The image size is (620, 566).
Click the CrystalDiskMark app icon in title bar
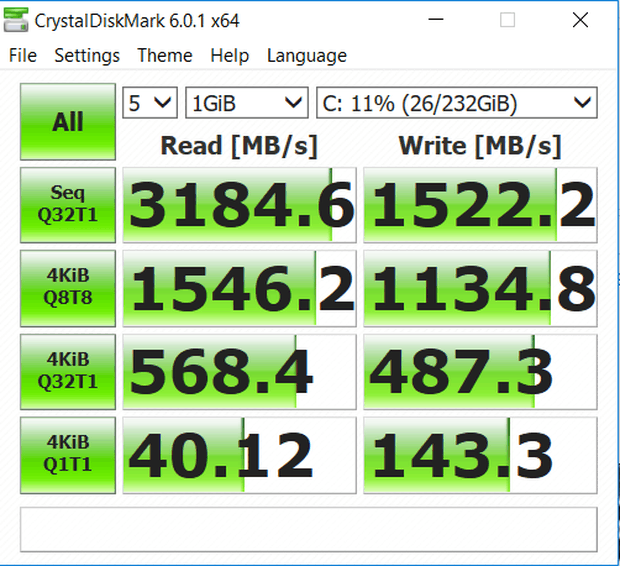pos(16,20)
